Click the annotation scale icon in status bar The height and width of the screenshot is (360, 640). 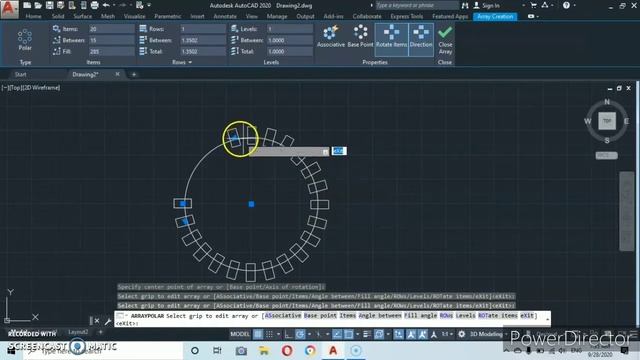click(433, 334)
